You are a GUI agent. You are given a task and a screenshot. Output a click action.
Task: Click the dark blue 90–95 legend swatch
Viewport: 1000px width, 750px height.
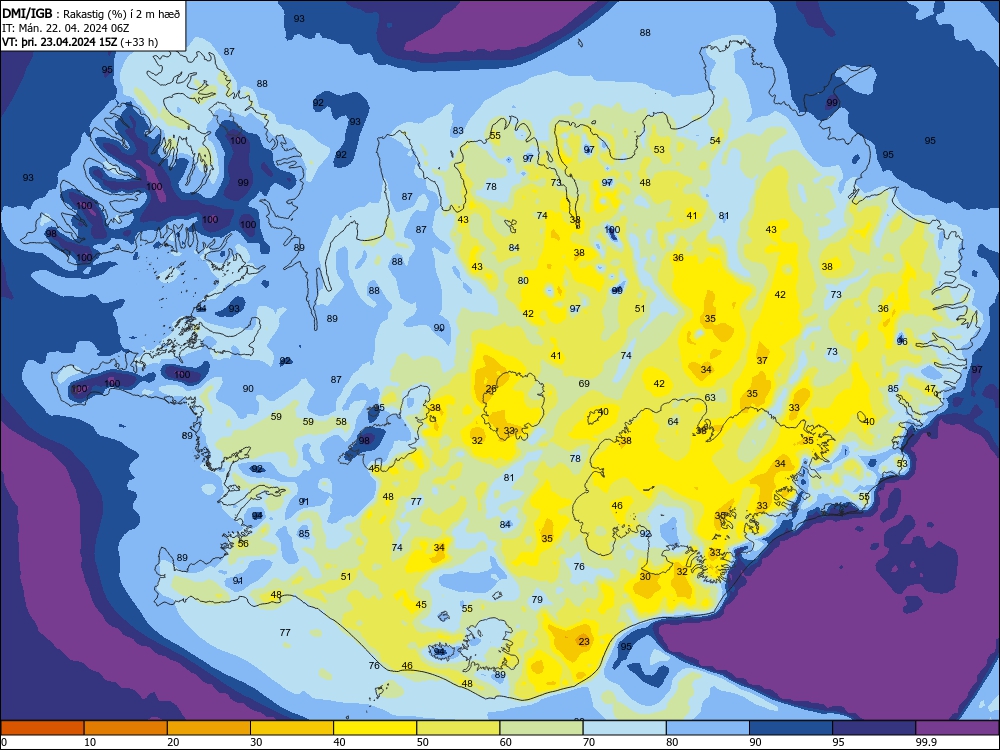pyautogui.click(x=791, y=728)
